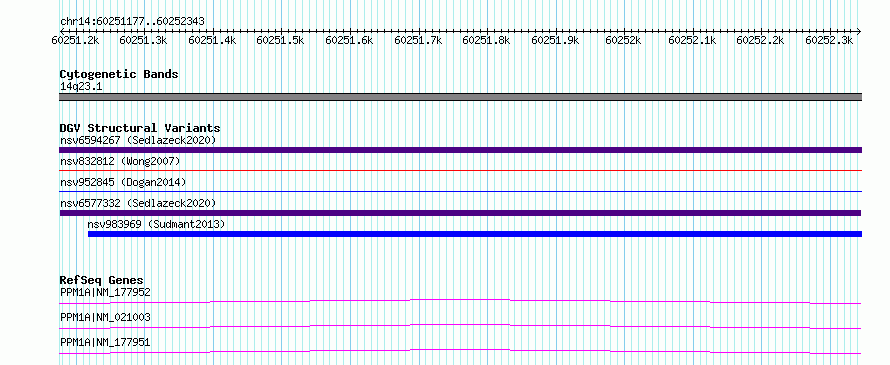Open variant nsv6577332 (Sedlazeck2020) label
The width and height of the screenshot is (890, 365).
pyautogui.click(x=138, y=203)
